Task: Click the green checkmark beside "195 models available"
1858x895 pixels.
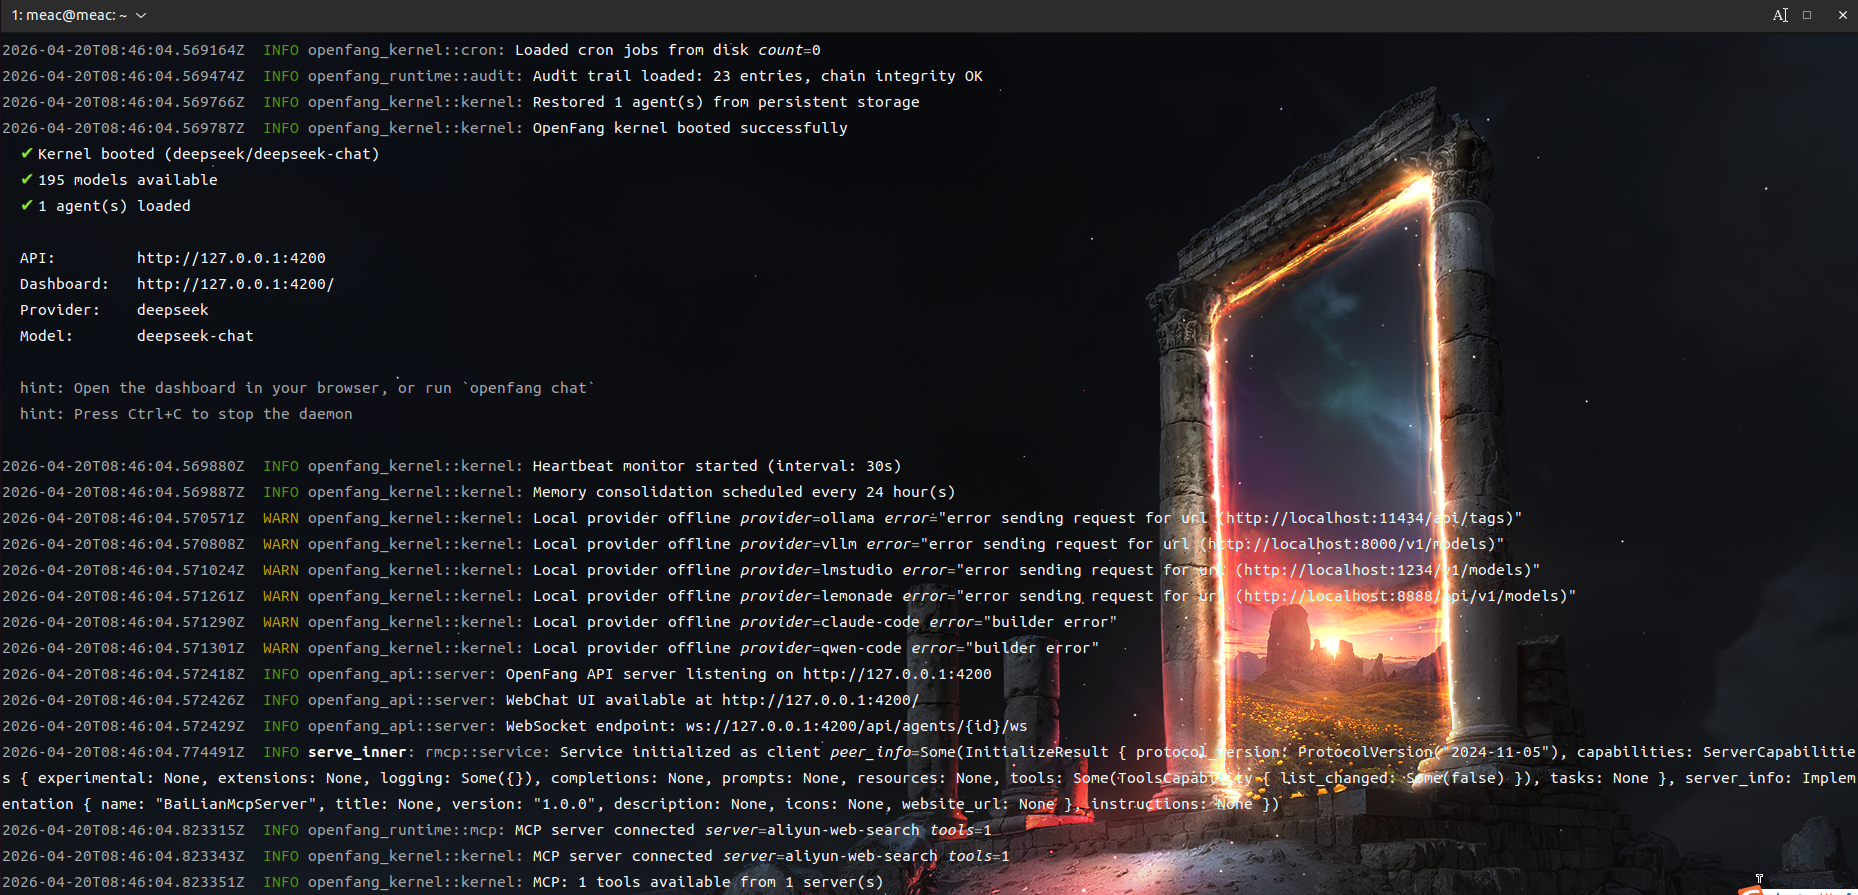Action: (x=27, y=179)
